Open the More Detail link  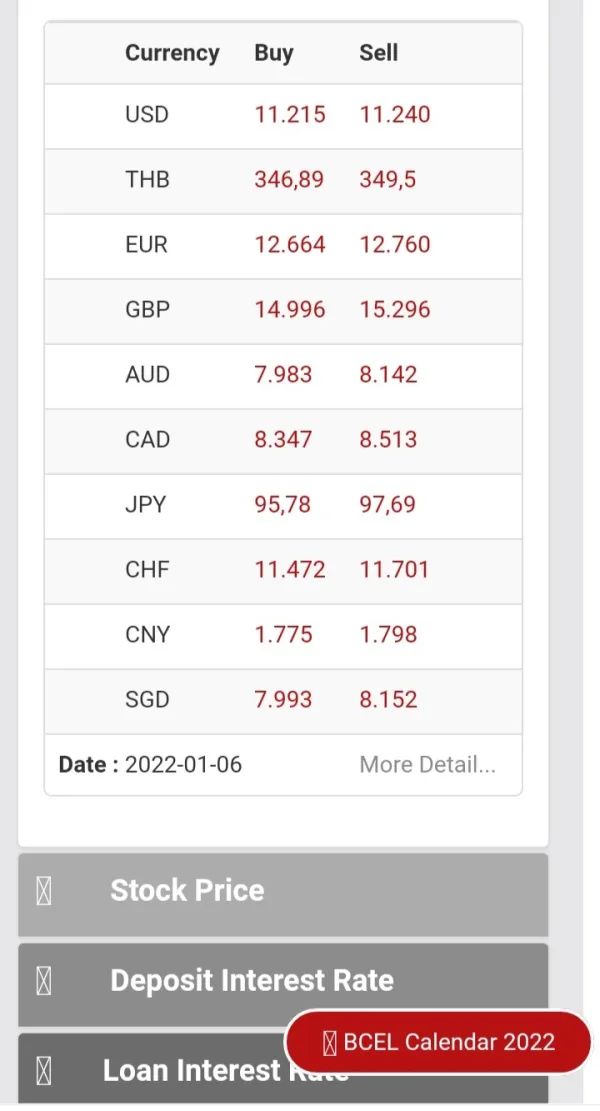427,765
